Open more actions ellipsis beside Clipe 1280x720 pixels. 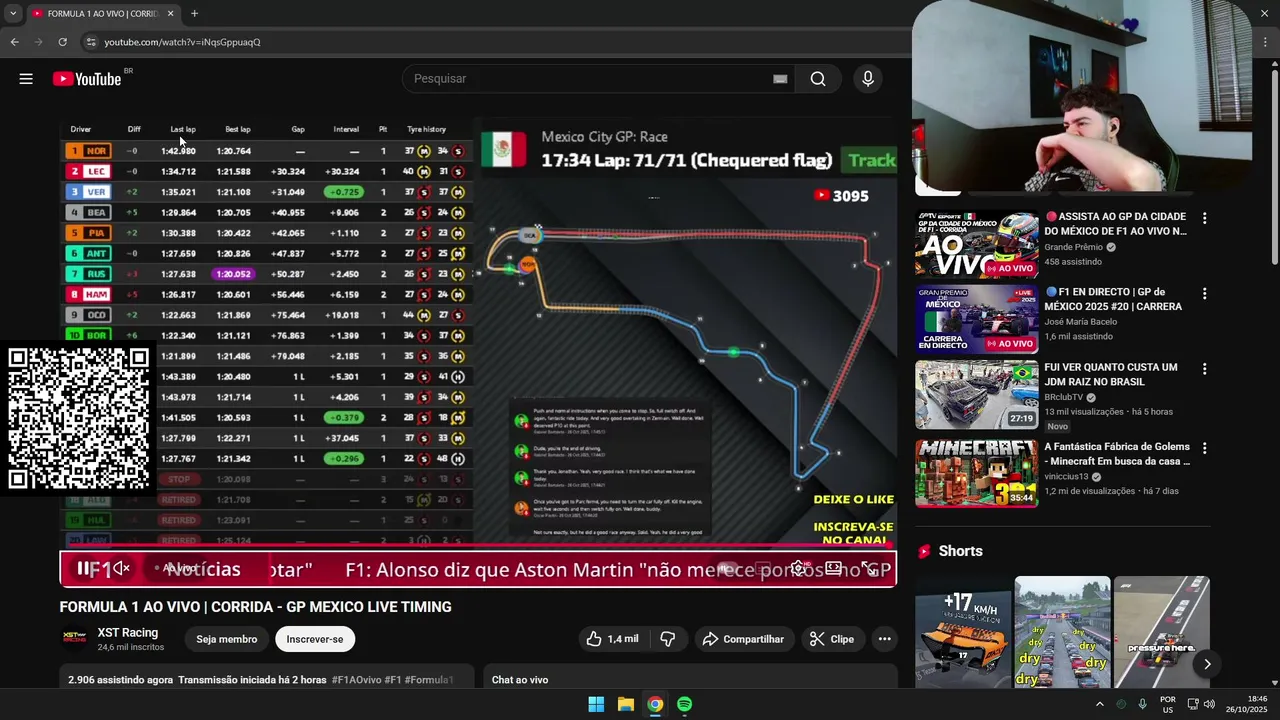coord(884,639)
